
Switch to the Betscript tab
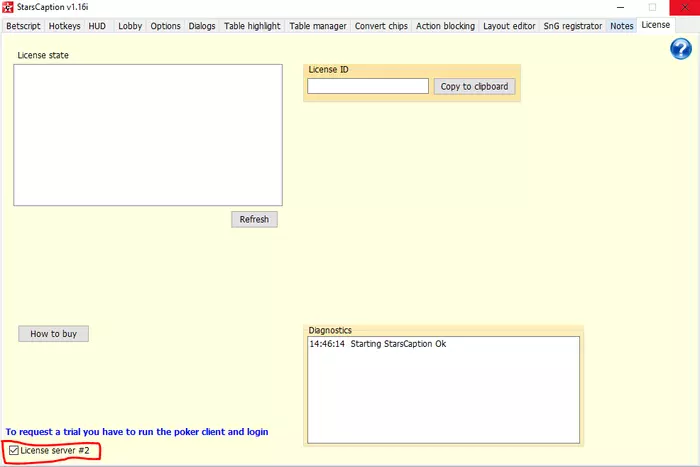tap(23, 26)
